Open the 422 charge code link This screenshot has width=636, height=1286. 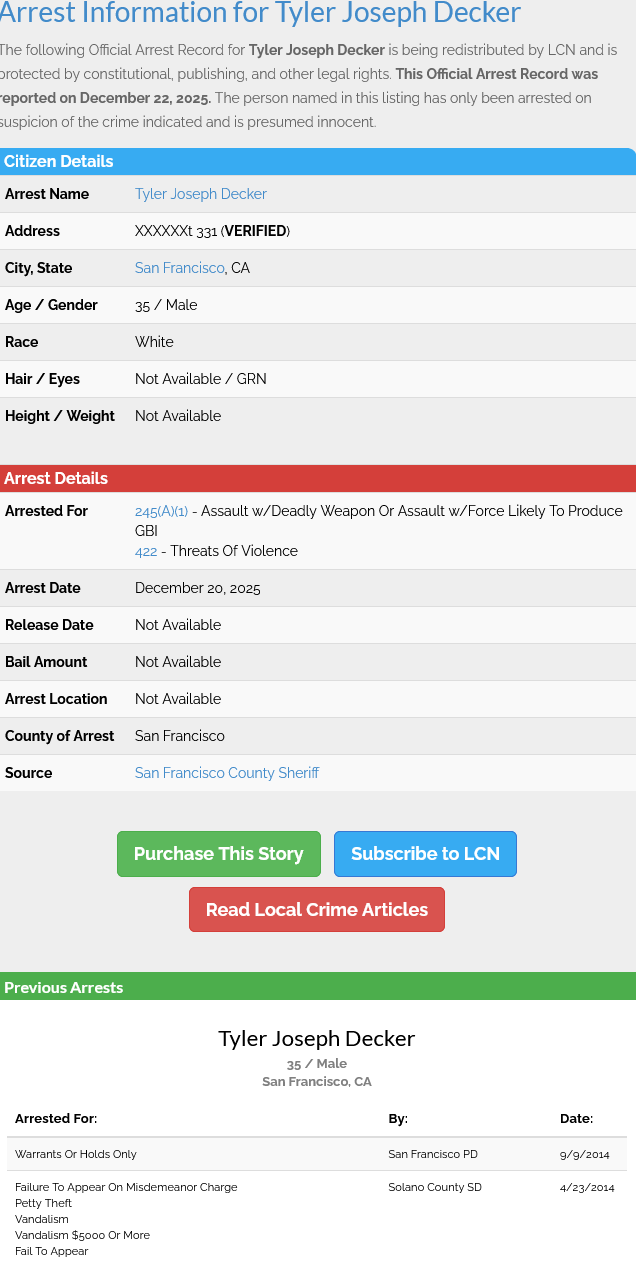(x=146, y=551)
